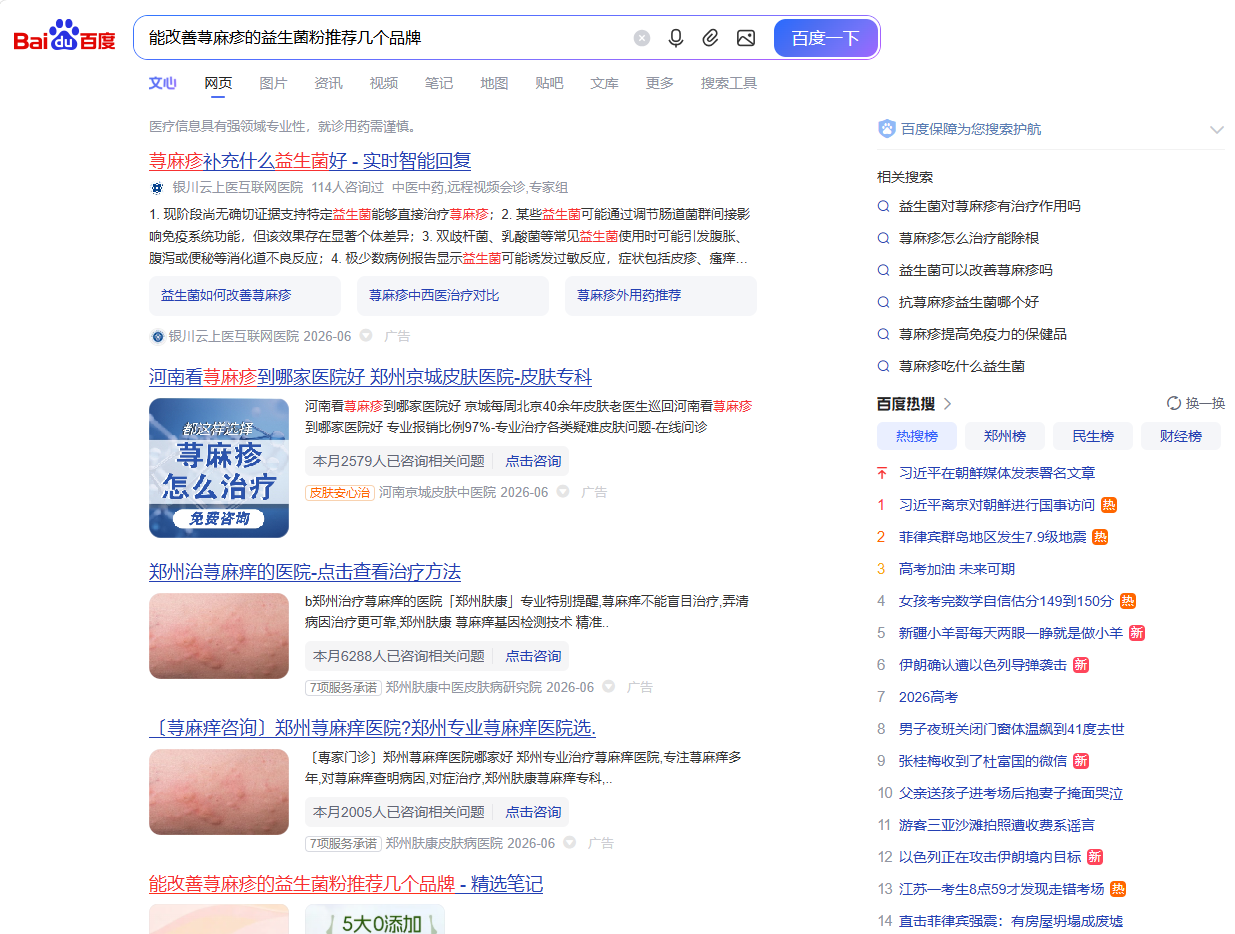Click the 新 badge on 伊朗确认遭以色列导弹袭击
The width and height of the screenshot is (1235, 934).
[x=1081, y=665]
